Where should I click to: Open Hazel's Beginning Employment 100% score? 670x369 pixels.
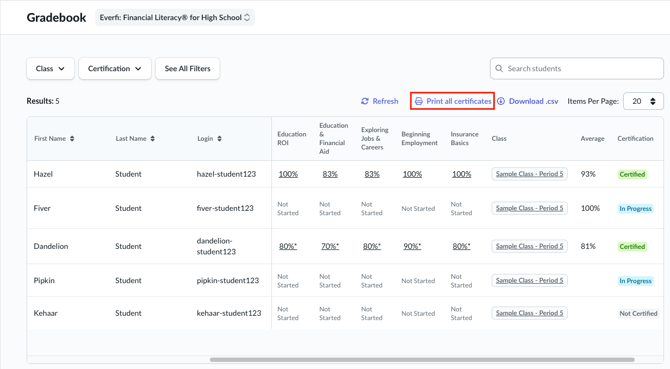click(412, 174)
